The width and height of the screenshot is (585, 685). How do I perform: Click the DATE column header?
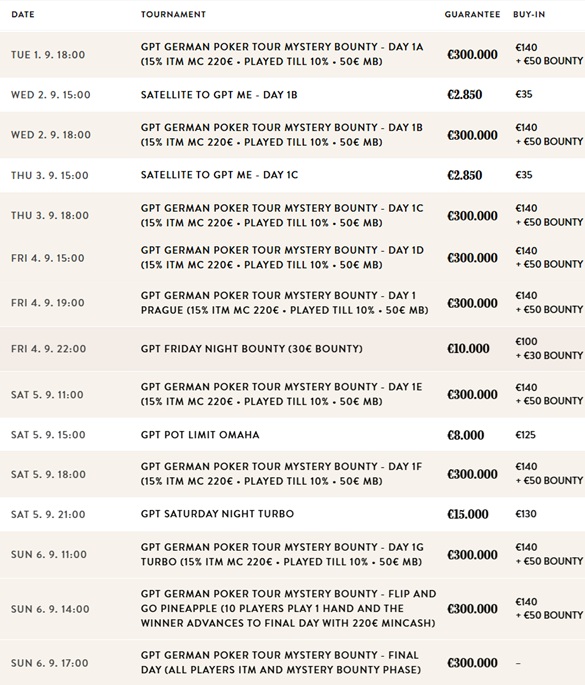click(x=23, y=14)
